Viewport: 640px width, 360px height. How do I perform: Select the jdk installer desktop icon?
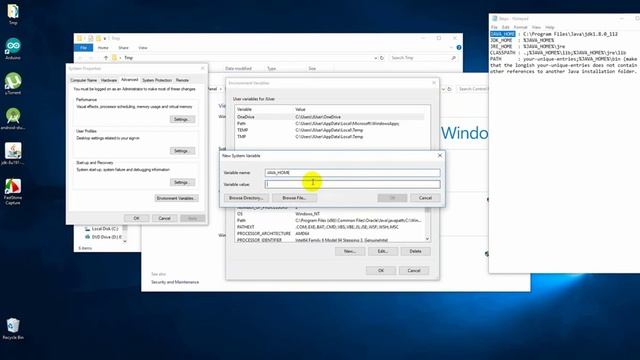13,153
